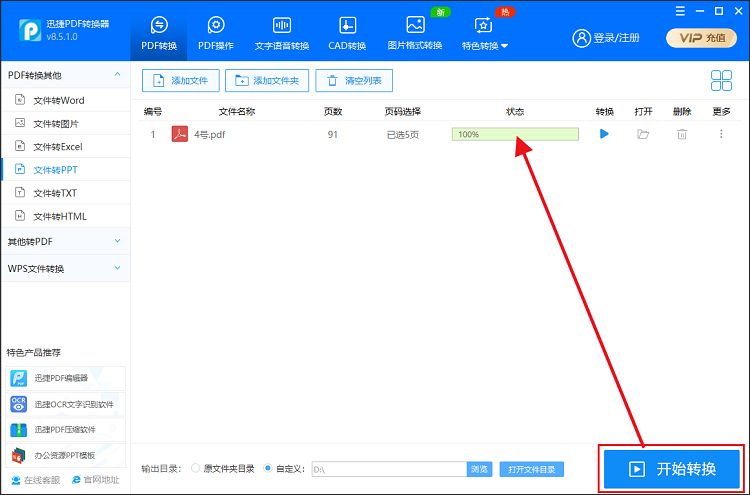Open 迅捷PDF编辑器 recommended product
Image resolution: width=750 pixels, height=495 pixels.
(x=66, y=378)
